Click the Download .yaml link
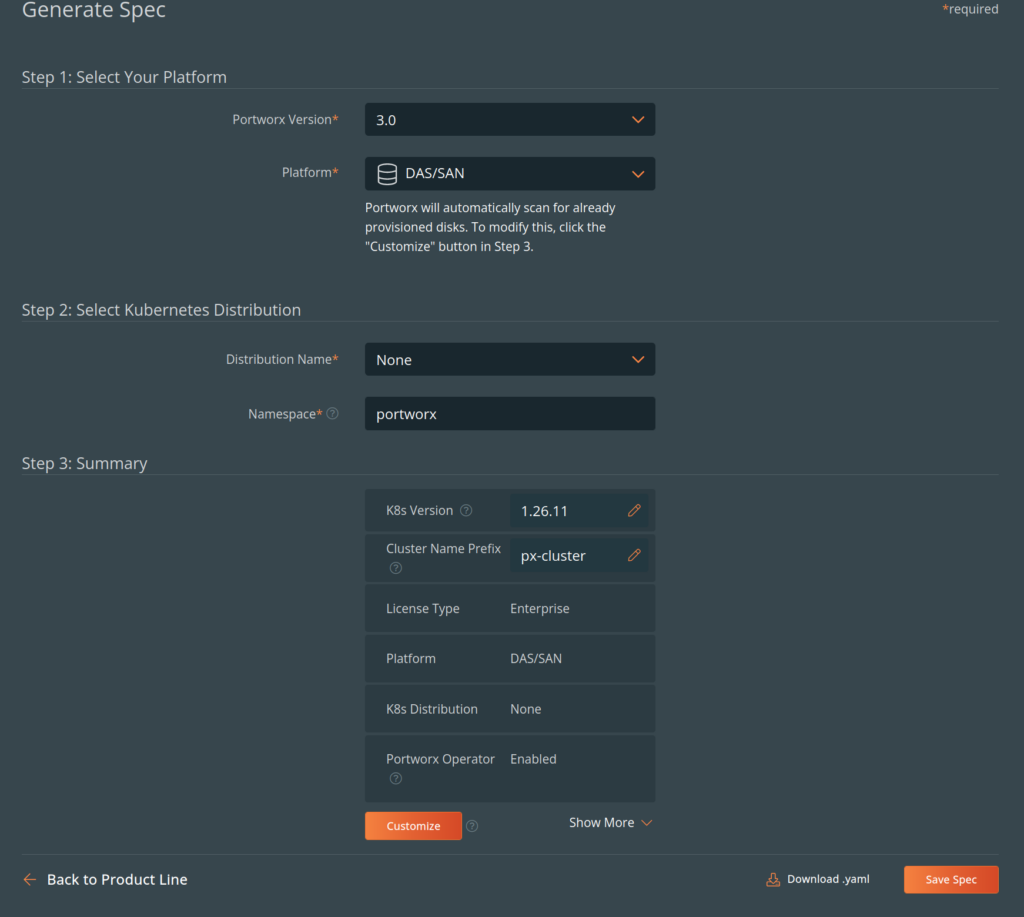The image size is (1024, 917). coord(827,879)
